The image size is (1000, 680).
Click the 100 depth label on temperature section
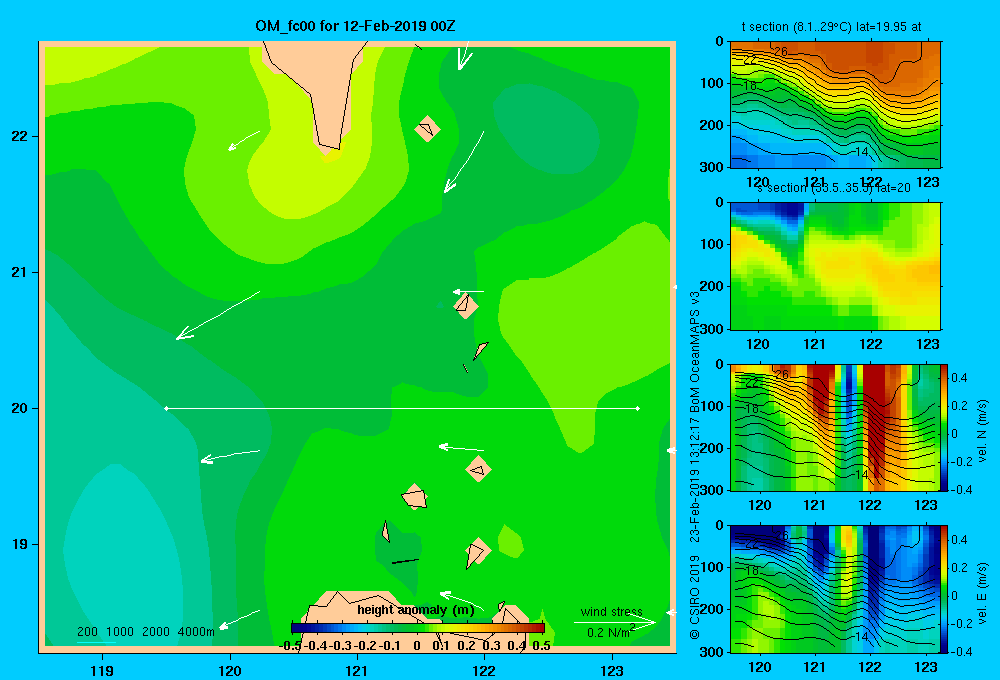[711, 83]
